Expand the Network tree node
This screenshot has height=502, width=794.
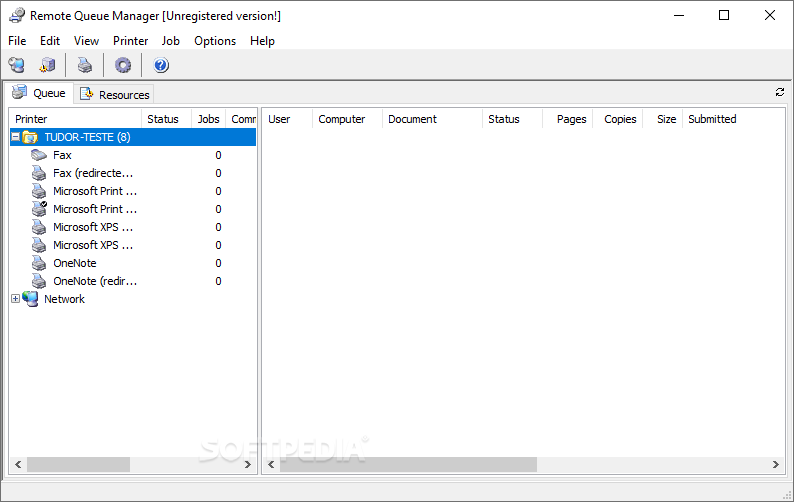tap(16, 299)
